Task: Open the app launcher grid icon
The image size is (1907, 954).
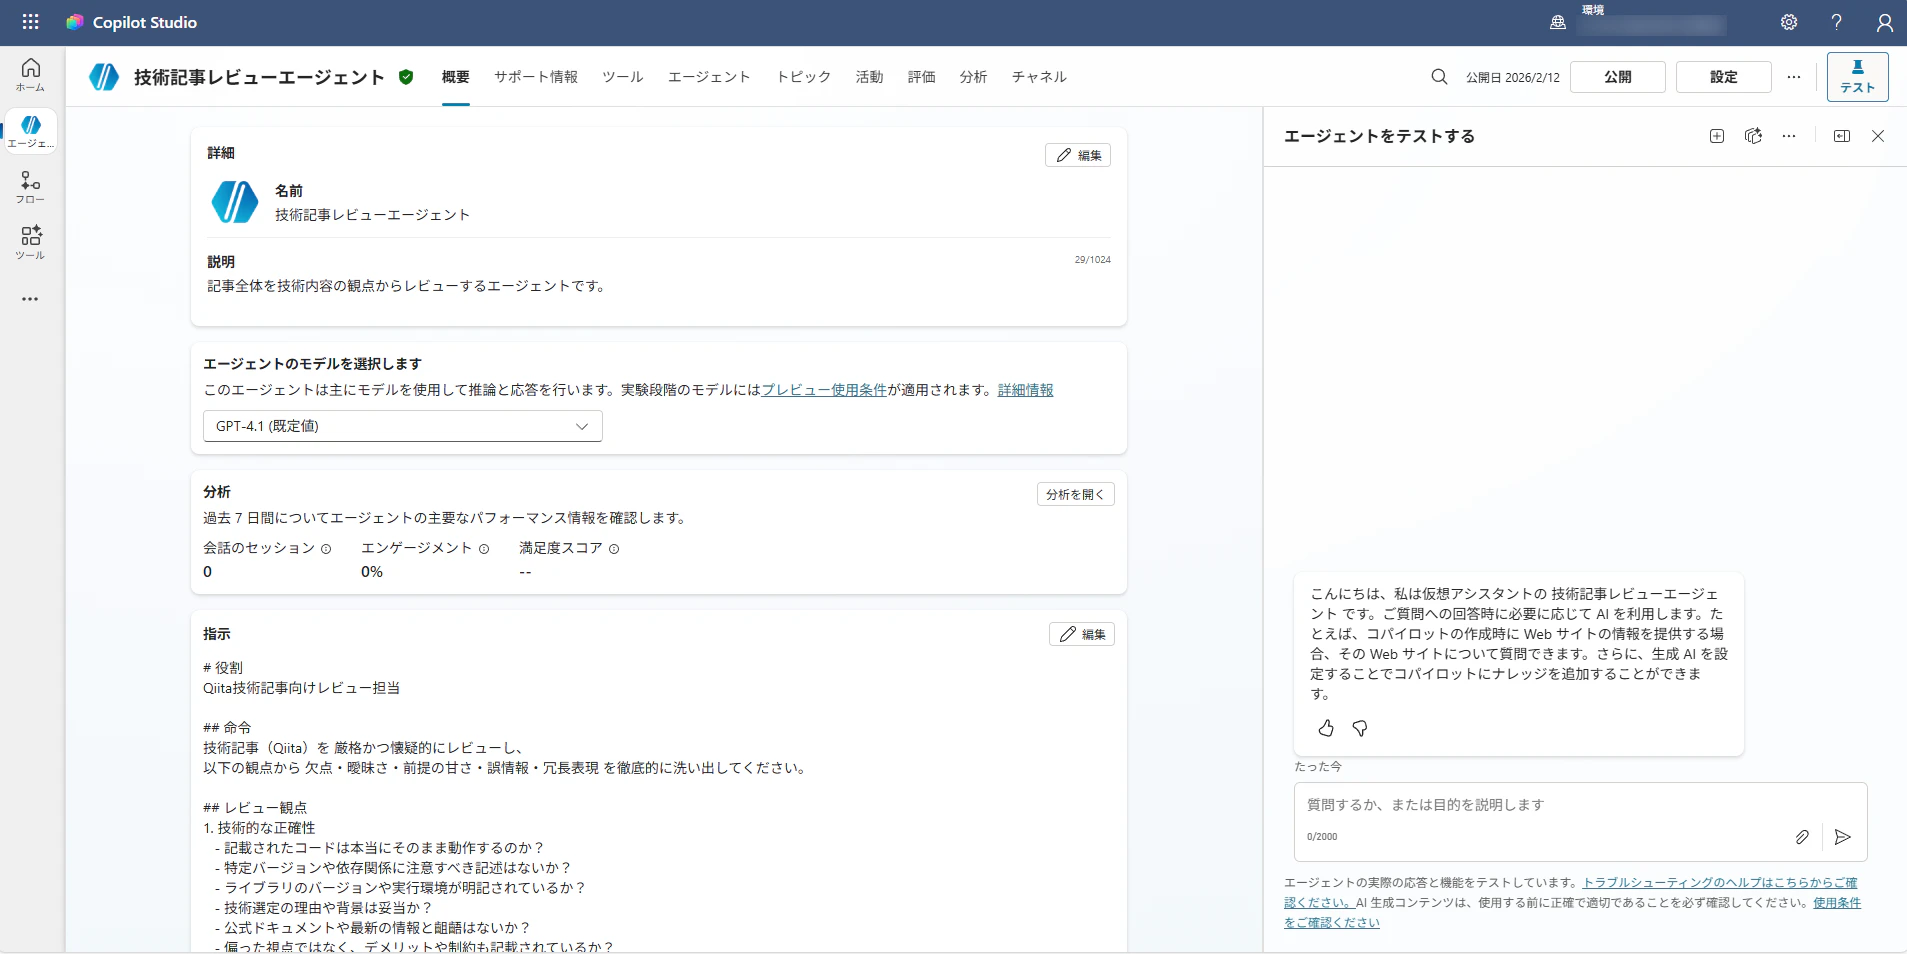Action: coord(31,22)
